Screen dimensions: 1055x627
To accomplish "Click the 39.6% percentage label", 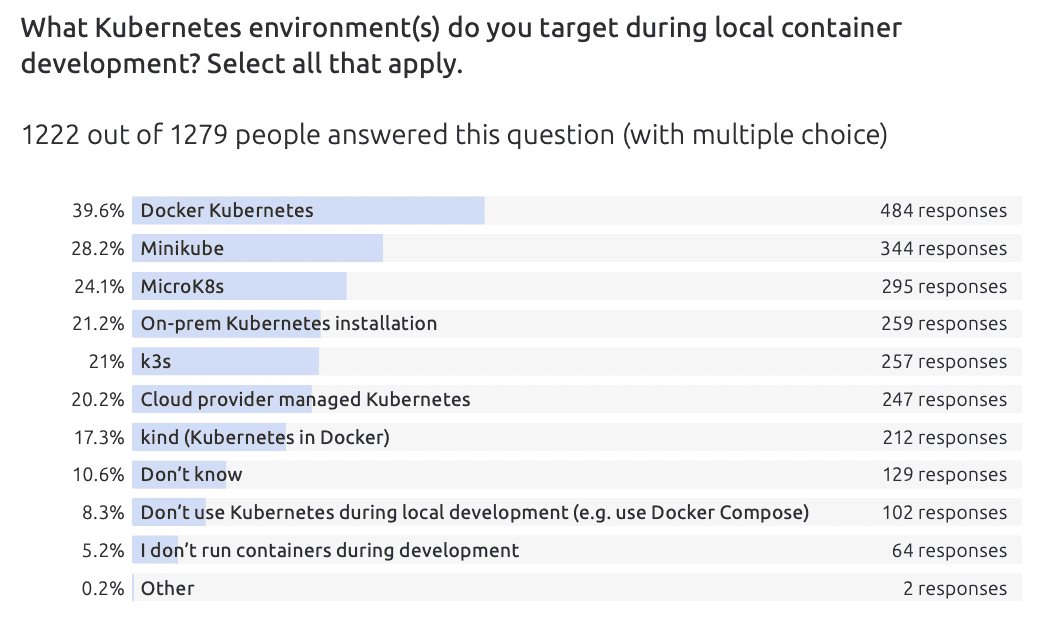I will coord(98,211).
